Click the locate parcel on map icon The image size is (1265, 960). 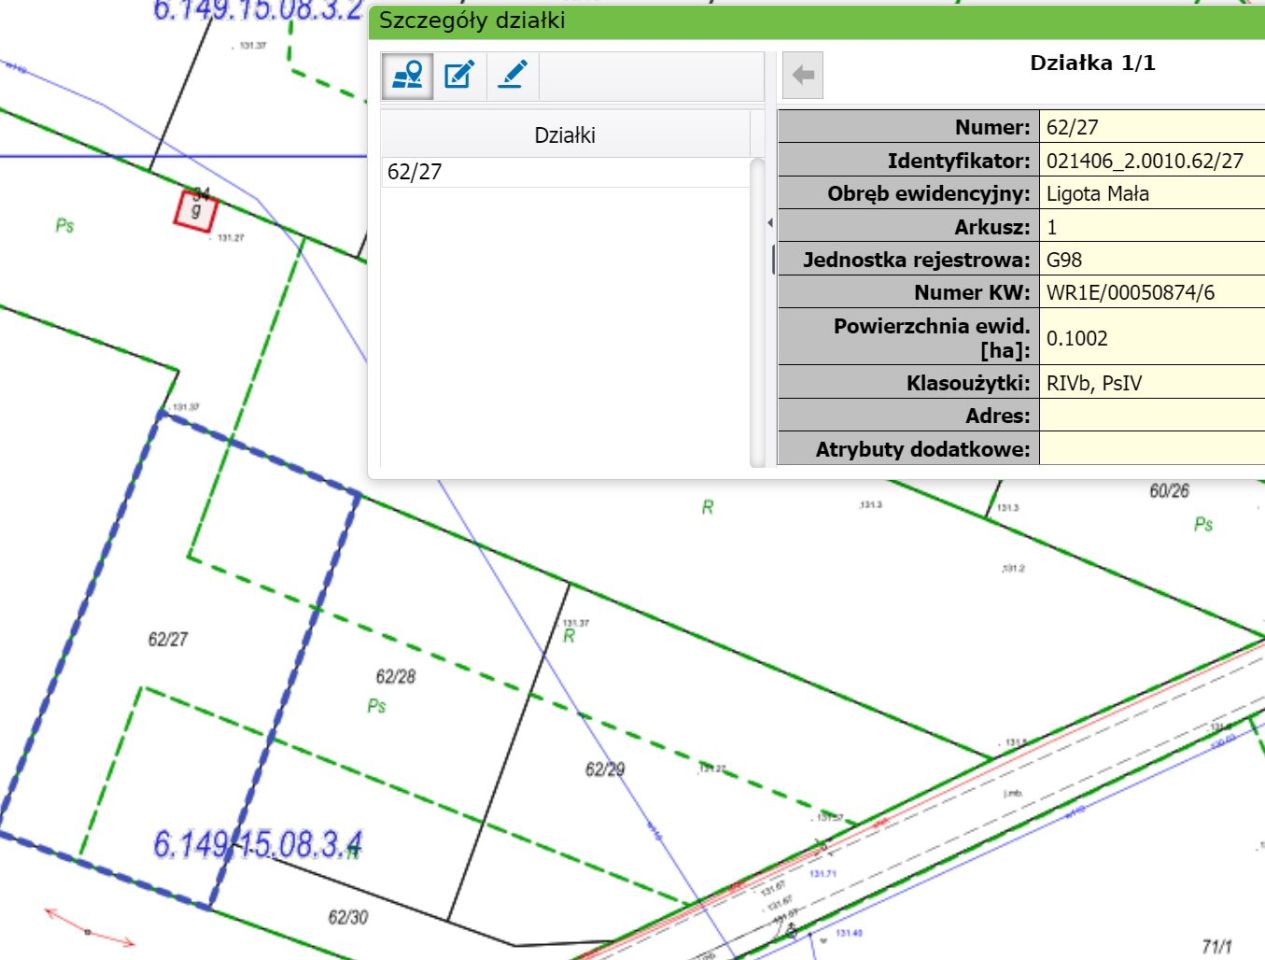click(408, 76)
